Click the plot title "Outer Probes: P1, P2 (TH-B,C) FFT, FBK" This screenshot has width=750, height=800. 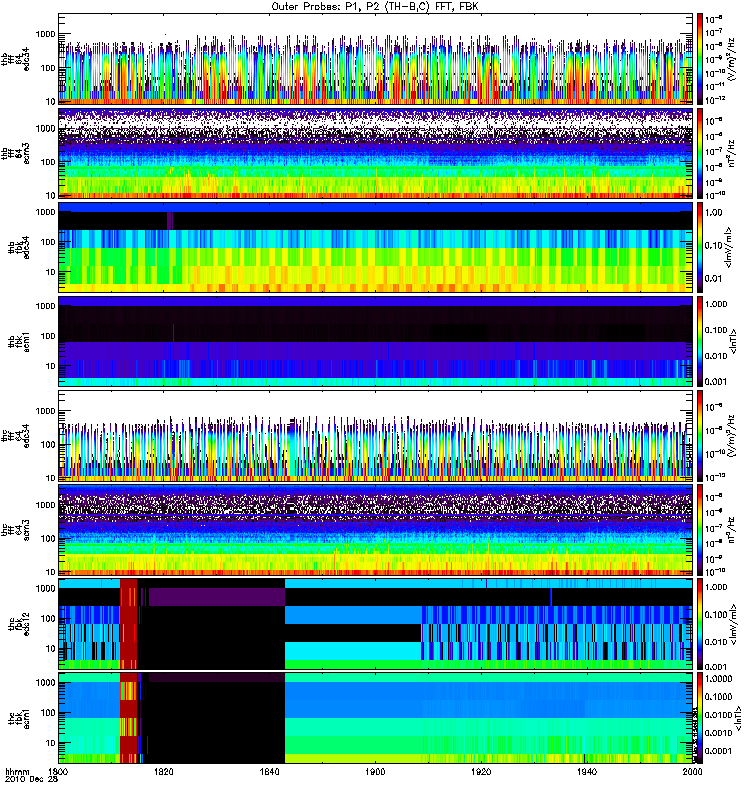375,7
